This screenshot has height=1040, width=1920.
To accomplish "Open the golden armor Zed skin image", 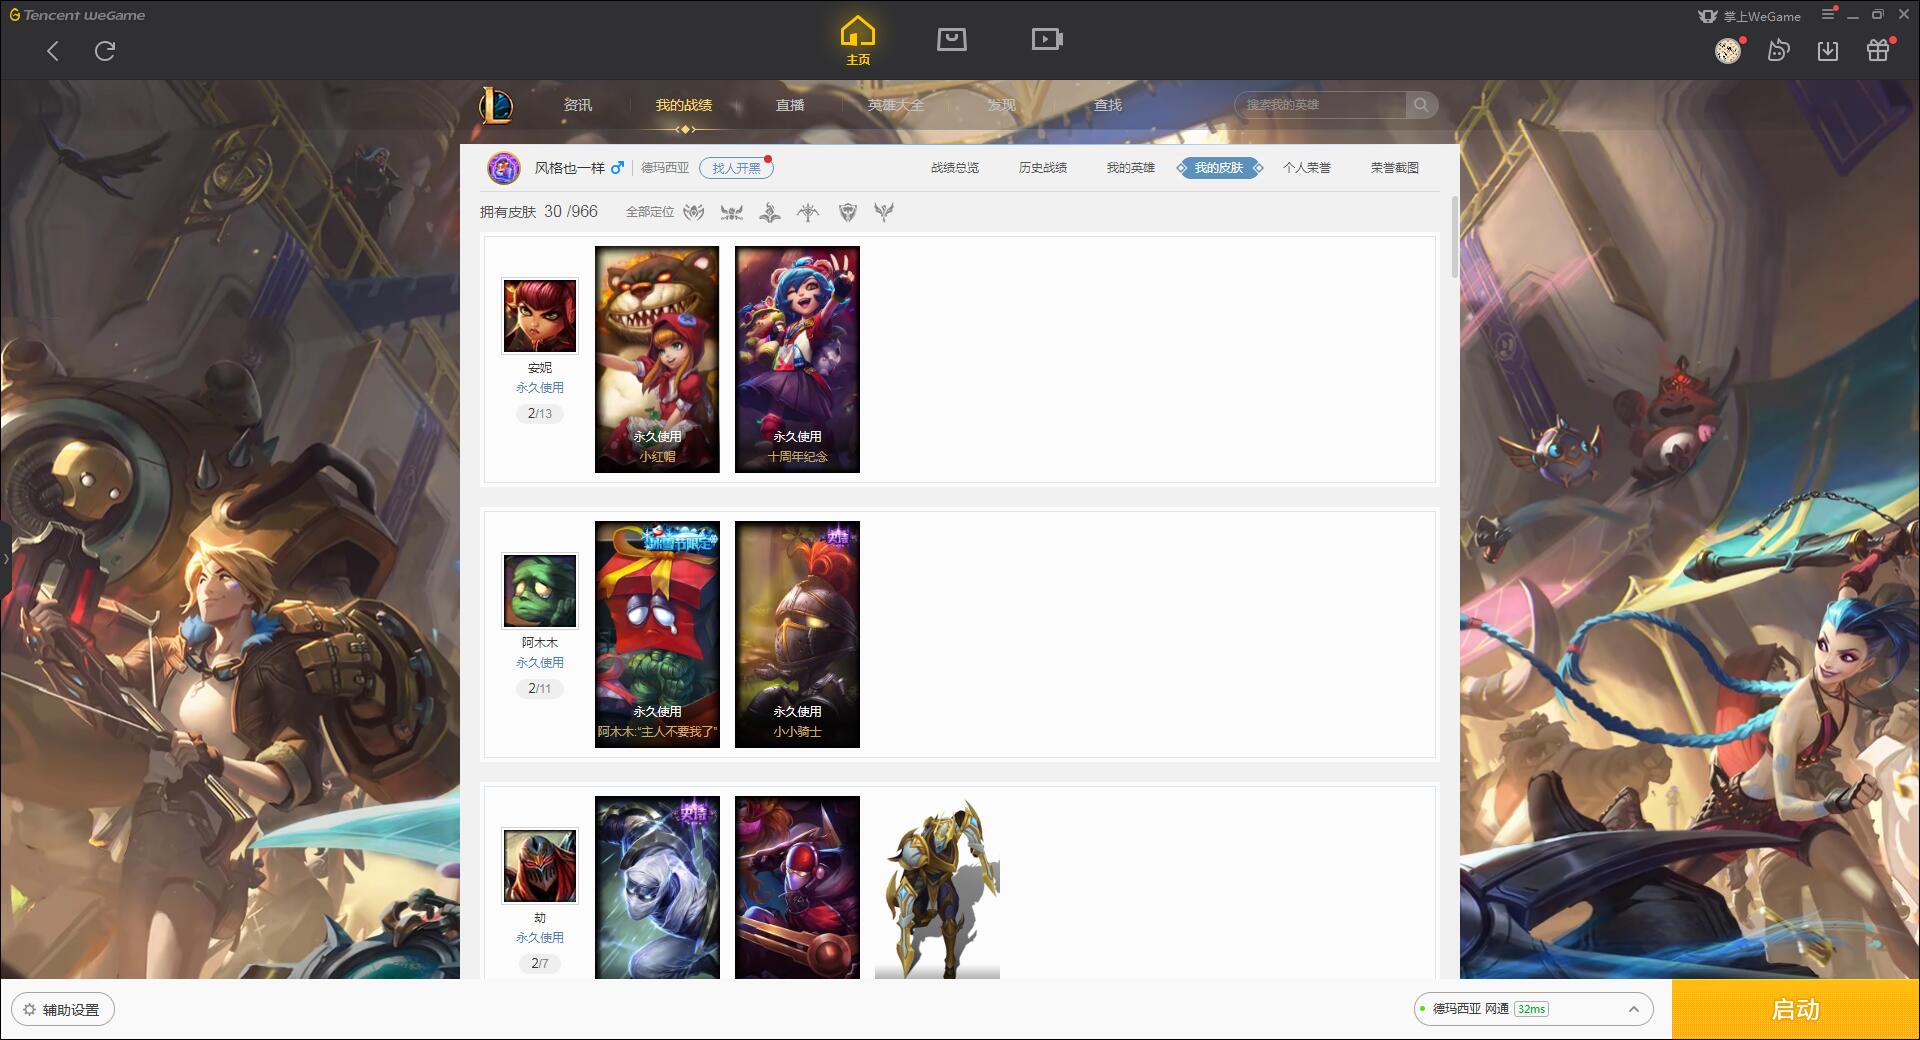I will point(937,887).
